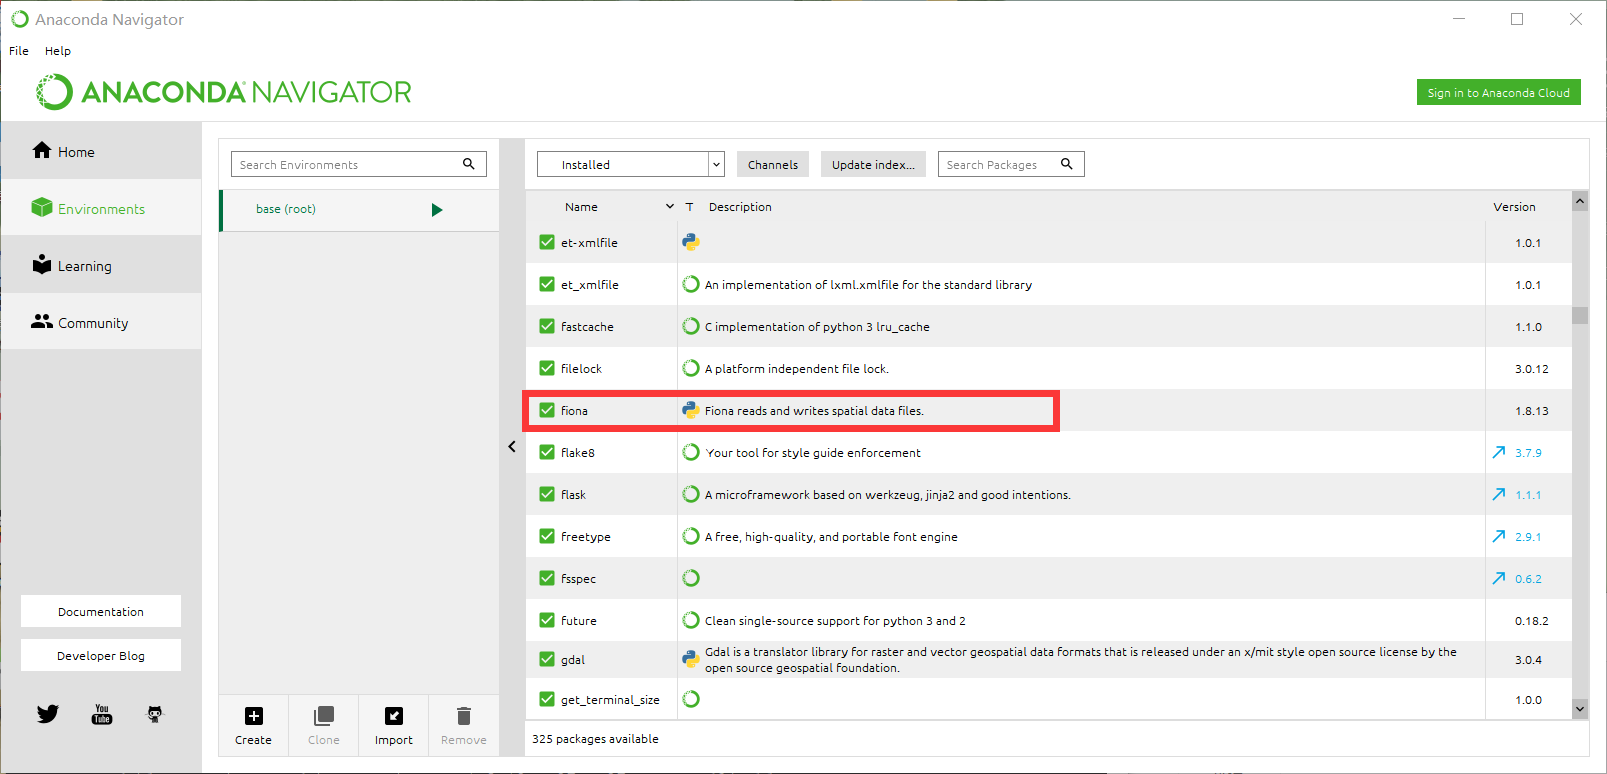
Task: Click conda type icon for et_xmlfile row
Action: tap(691, 284)
